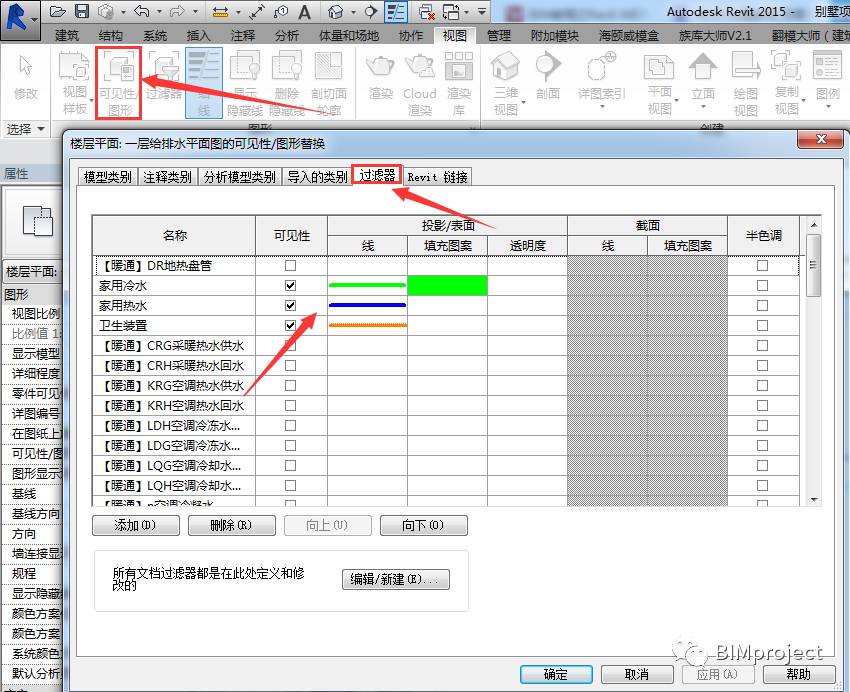Screen dimensions: 850x692
Task: Switch to the 导入的类别 tab
Action: 317,177
